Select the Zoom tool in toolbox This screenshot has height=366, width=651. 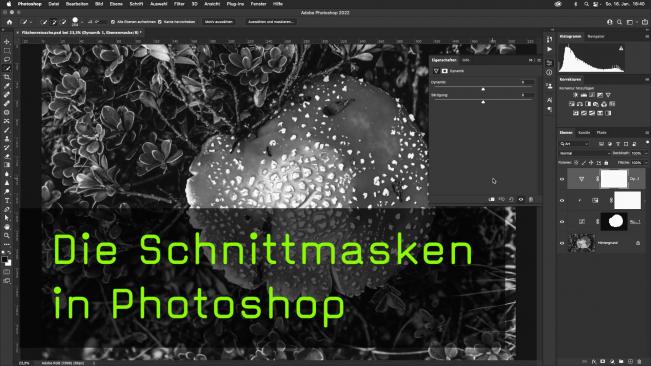[7, 235]
